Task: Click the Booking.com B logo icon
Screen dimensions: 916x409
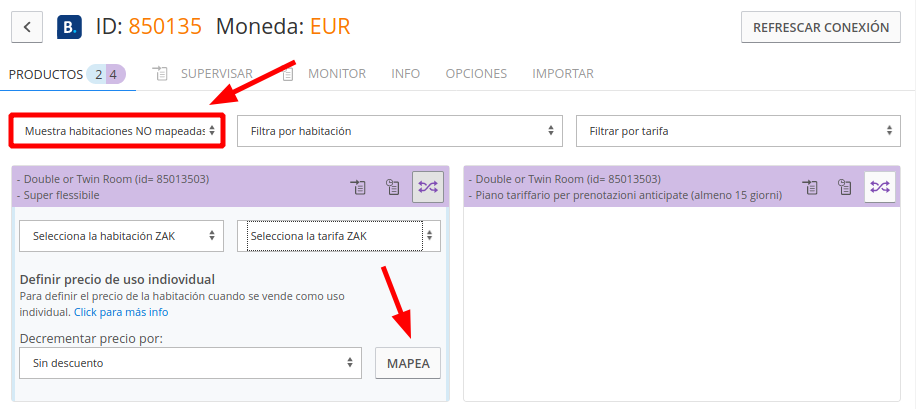Action: pyautogui.click(x=70, y=27)
